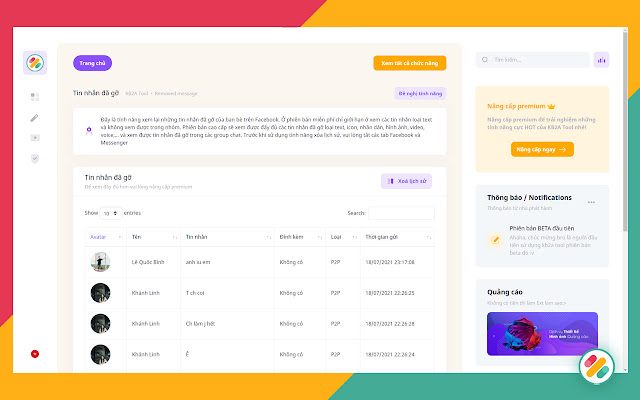Click avatar in 'Ch làm j hết' row
Image resolution: width=640 pixels, height=400 pixels.
100,323
